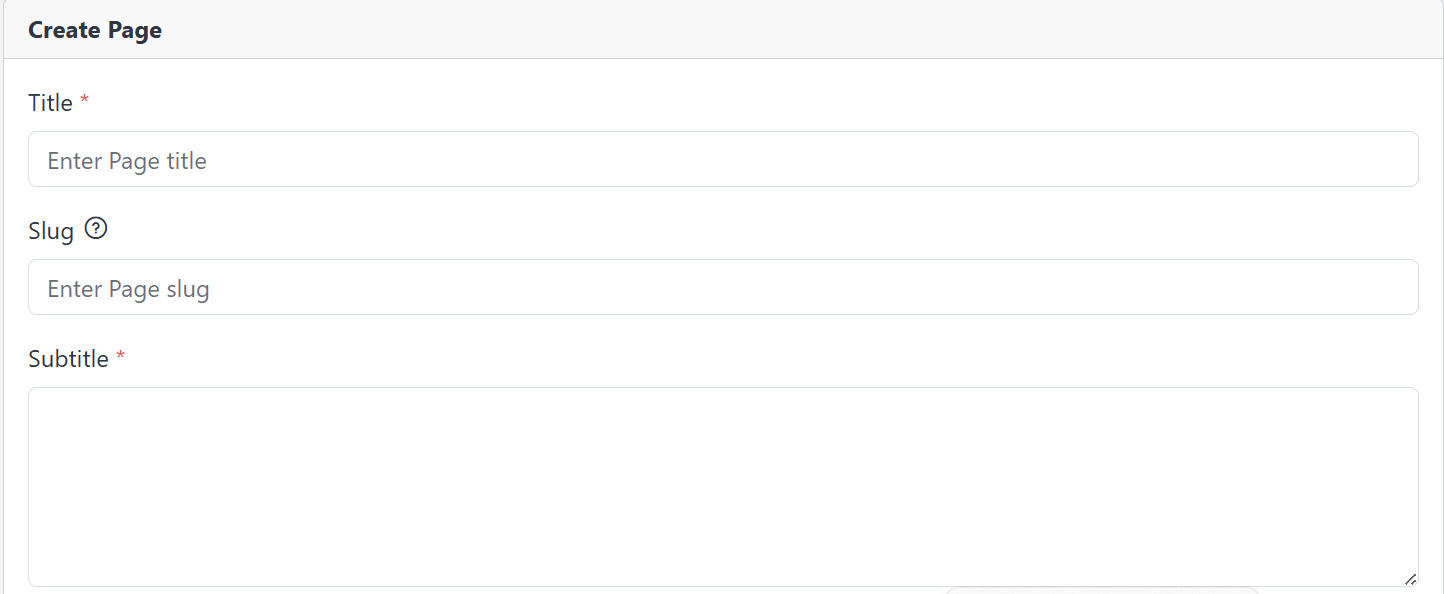Screen dimensions: 1444x594
Task: Click the "Enter Page title" placeholder text
Action: (127, 161)
